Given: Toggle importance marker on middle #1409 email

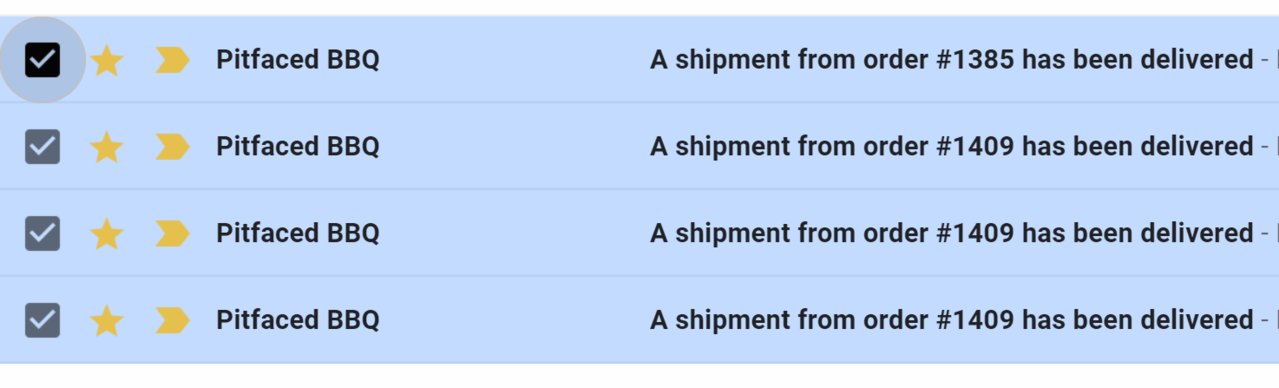Looking at the screenshot, I should click(172, 234).
